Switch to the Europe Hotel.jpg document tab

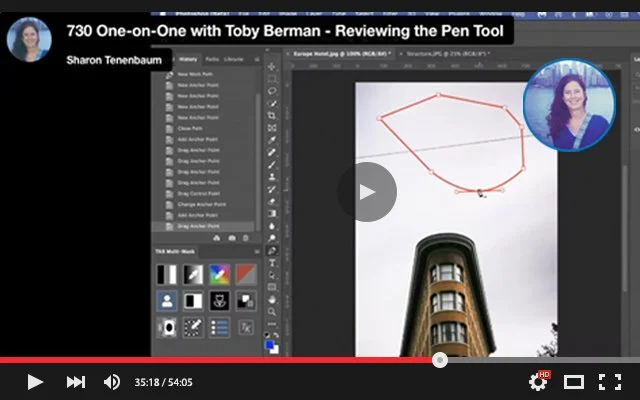point(341,53)
